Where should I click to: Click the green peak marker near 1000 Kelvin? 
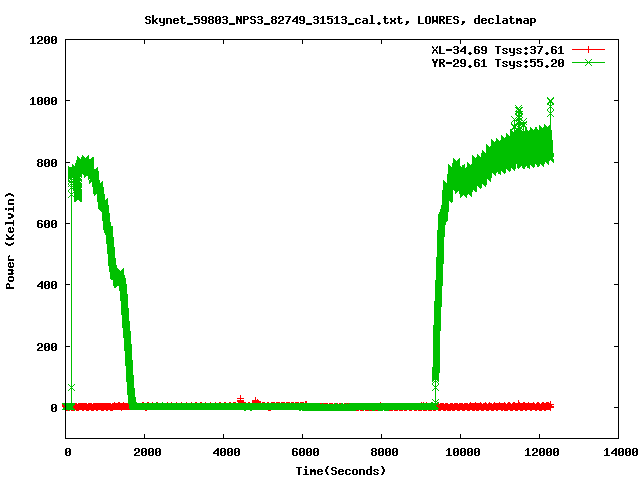click(x=550, y=101)
